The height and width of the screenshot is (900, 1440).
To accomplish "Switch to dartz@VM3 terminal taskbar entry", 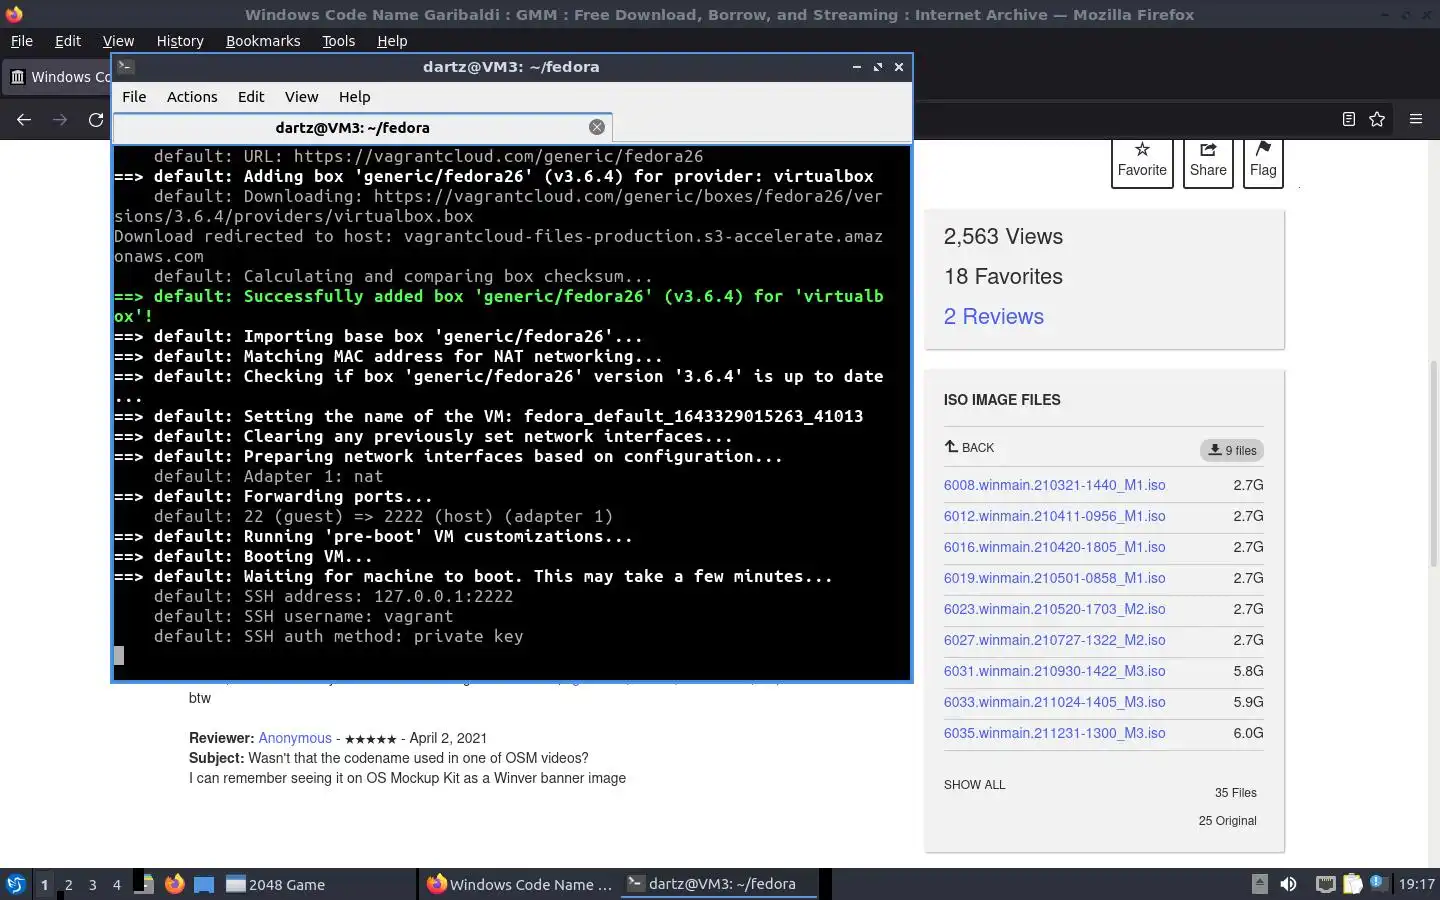I will (x=721, y=884).
